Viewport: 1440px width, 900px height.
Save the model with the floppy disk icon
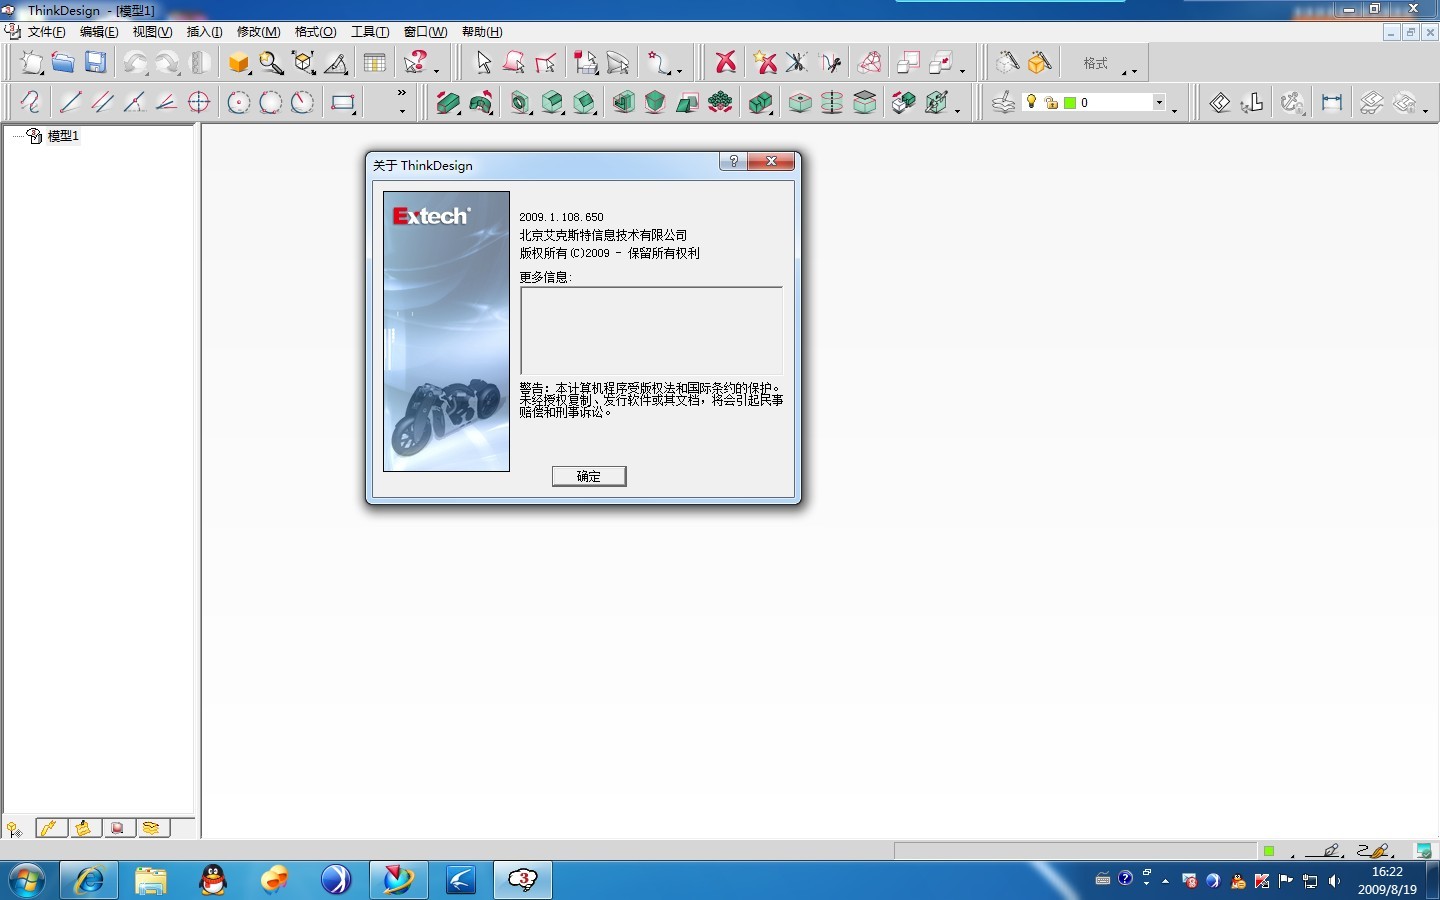95,63
